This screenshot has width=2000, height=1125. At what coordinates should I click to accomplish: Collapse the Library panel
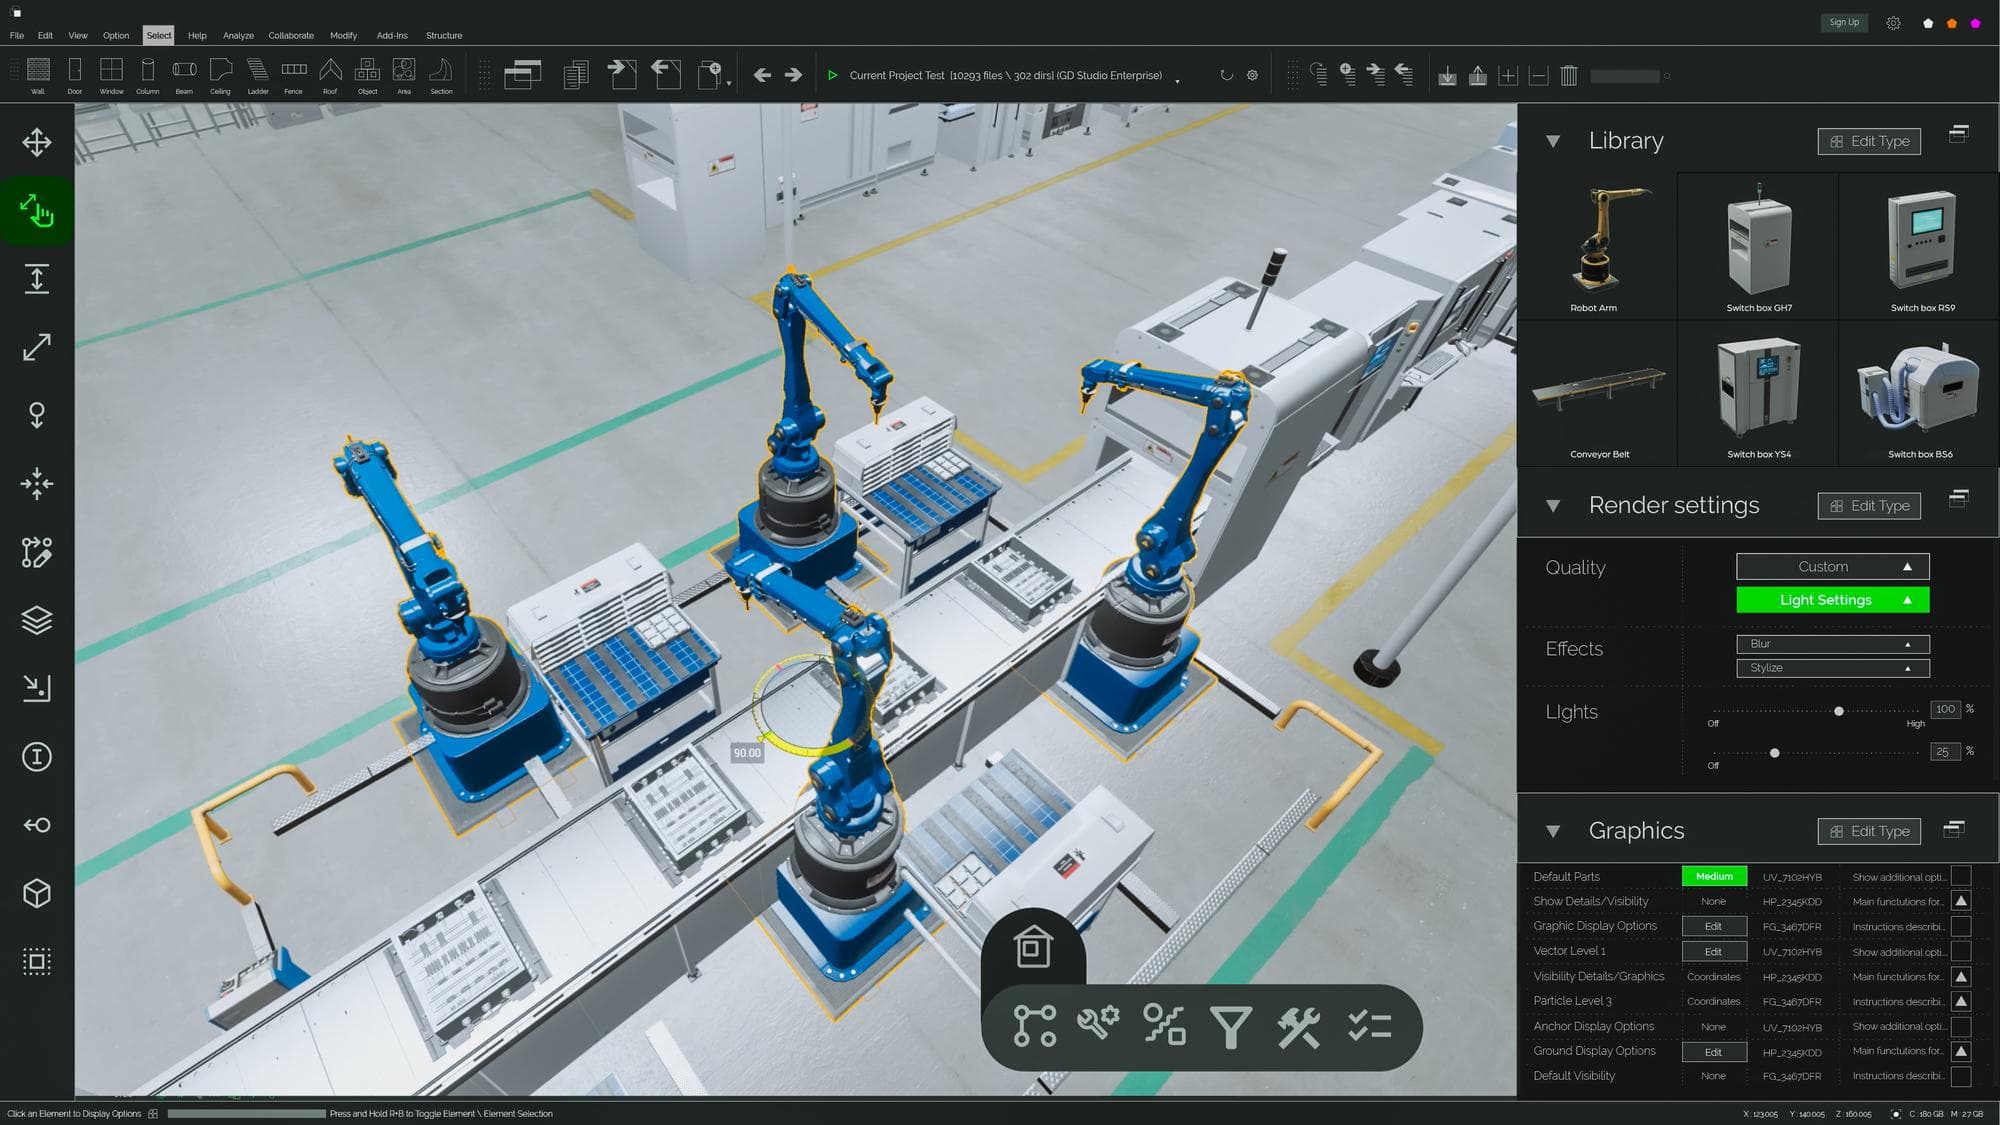tap(1553, 141)
